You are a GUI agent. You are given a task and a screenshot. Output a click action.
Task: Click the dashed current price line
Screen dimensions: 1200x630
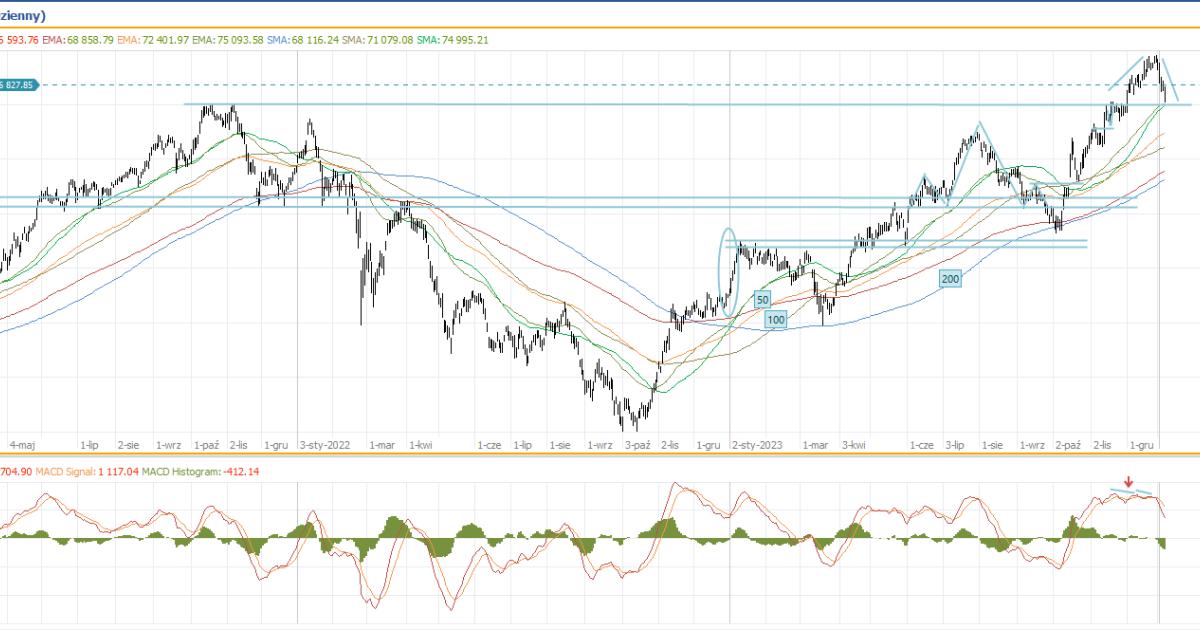pos(600,85)
